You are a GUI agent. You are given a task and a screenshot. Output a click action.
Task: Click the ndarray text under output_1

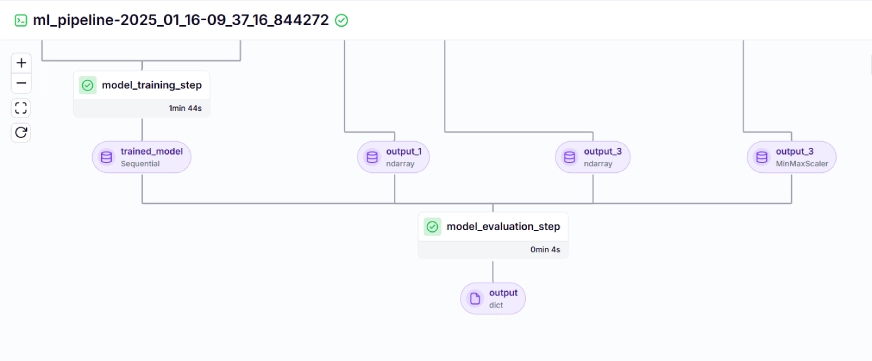tap(400, 164)
